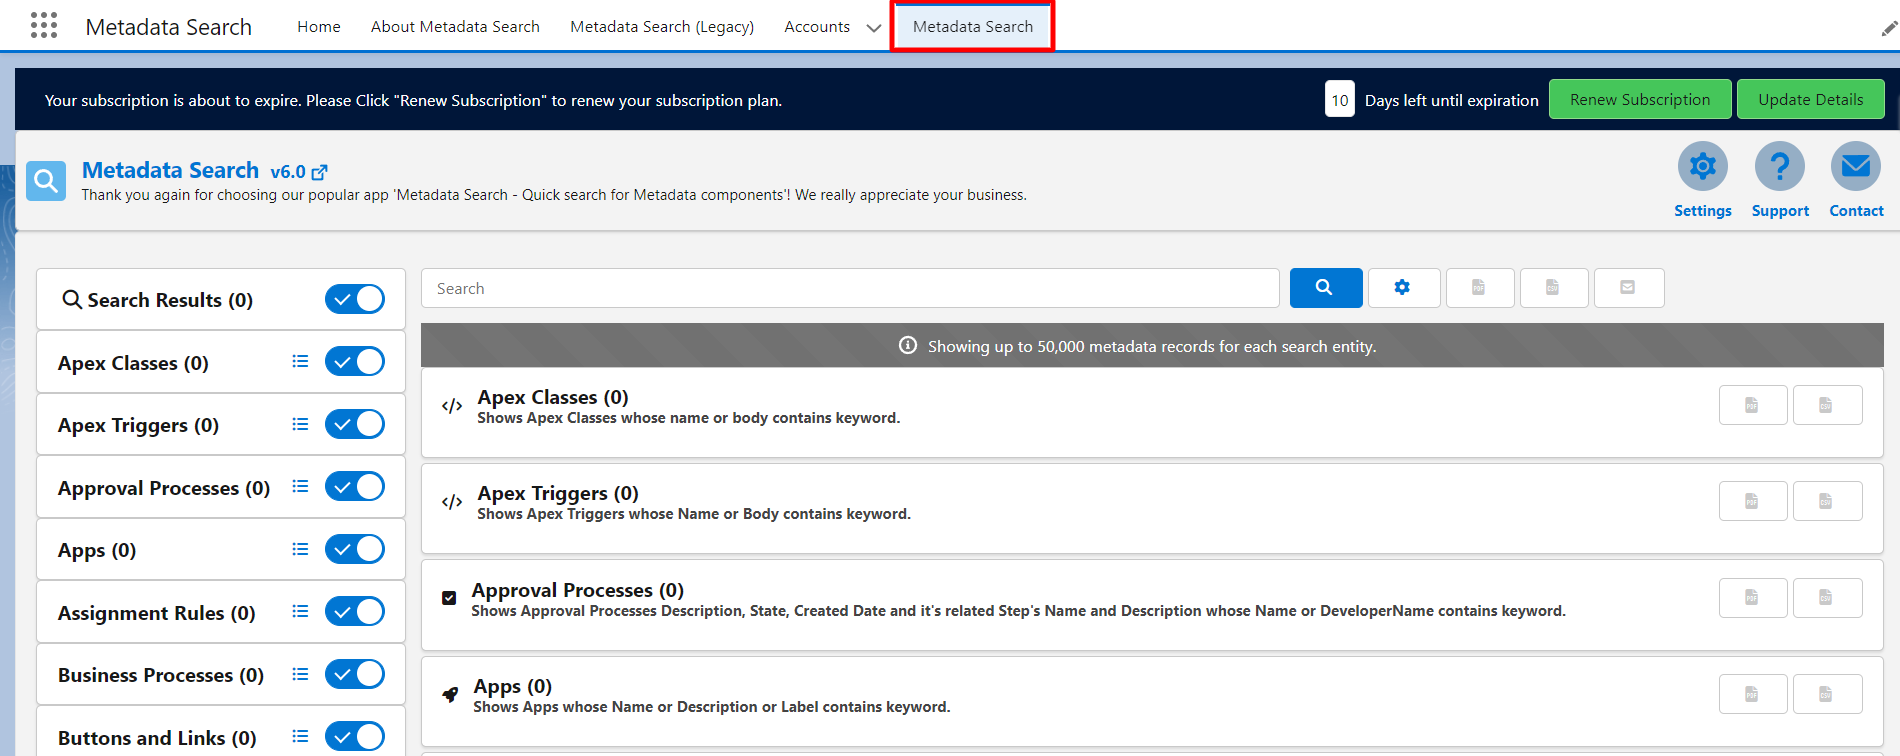
Task: Open the Accounts tab
Action: (817, 27)
